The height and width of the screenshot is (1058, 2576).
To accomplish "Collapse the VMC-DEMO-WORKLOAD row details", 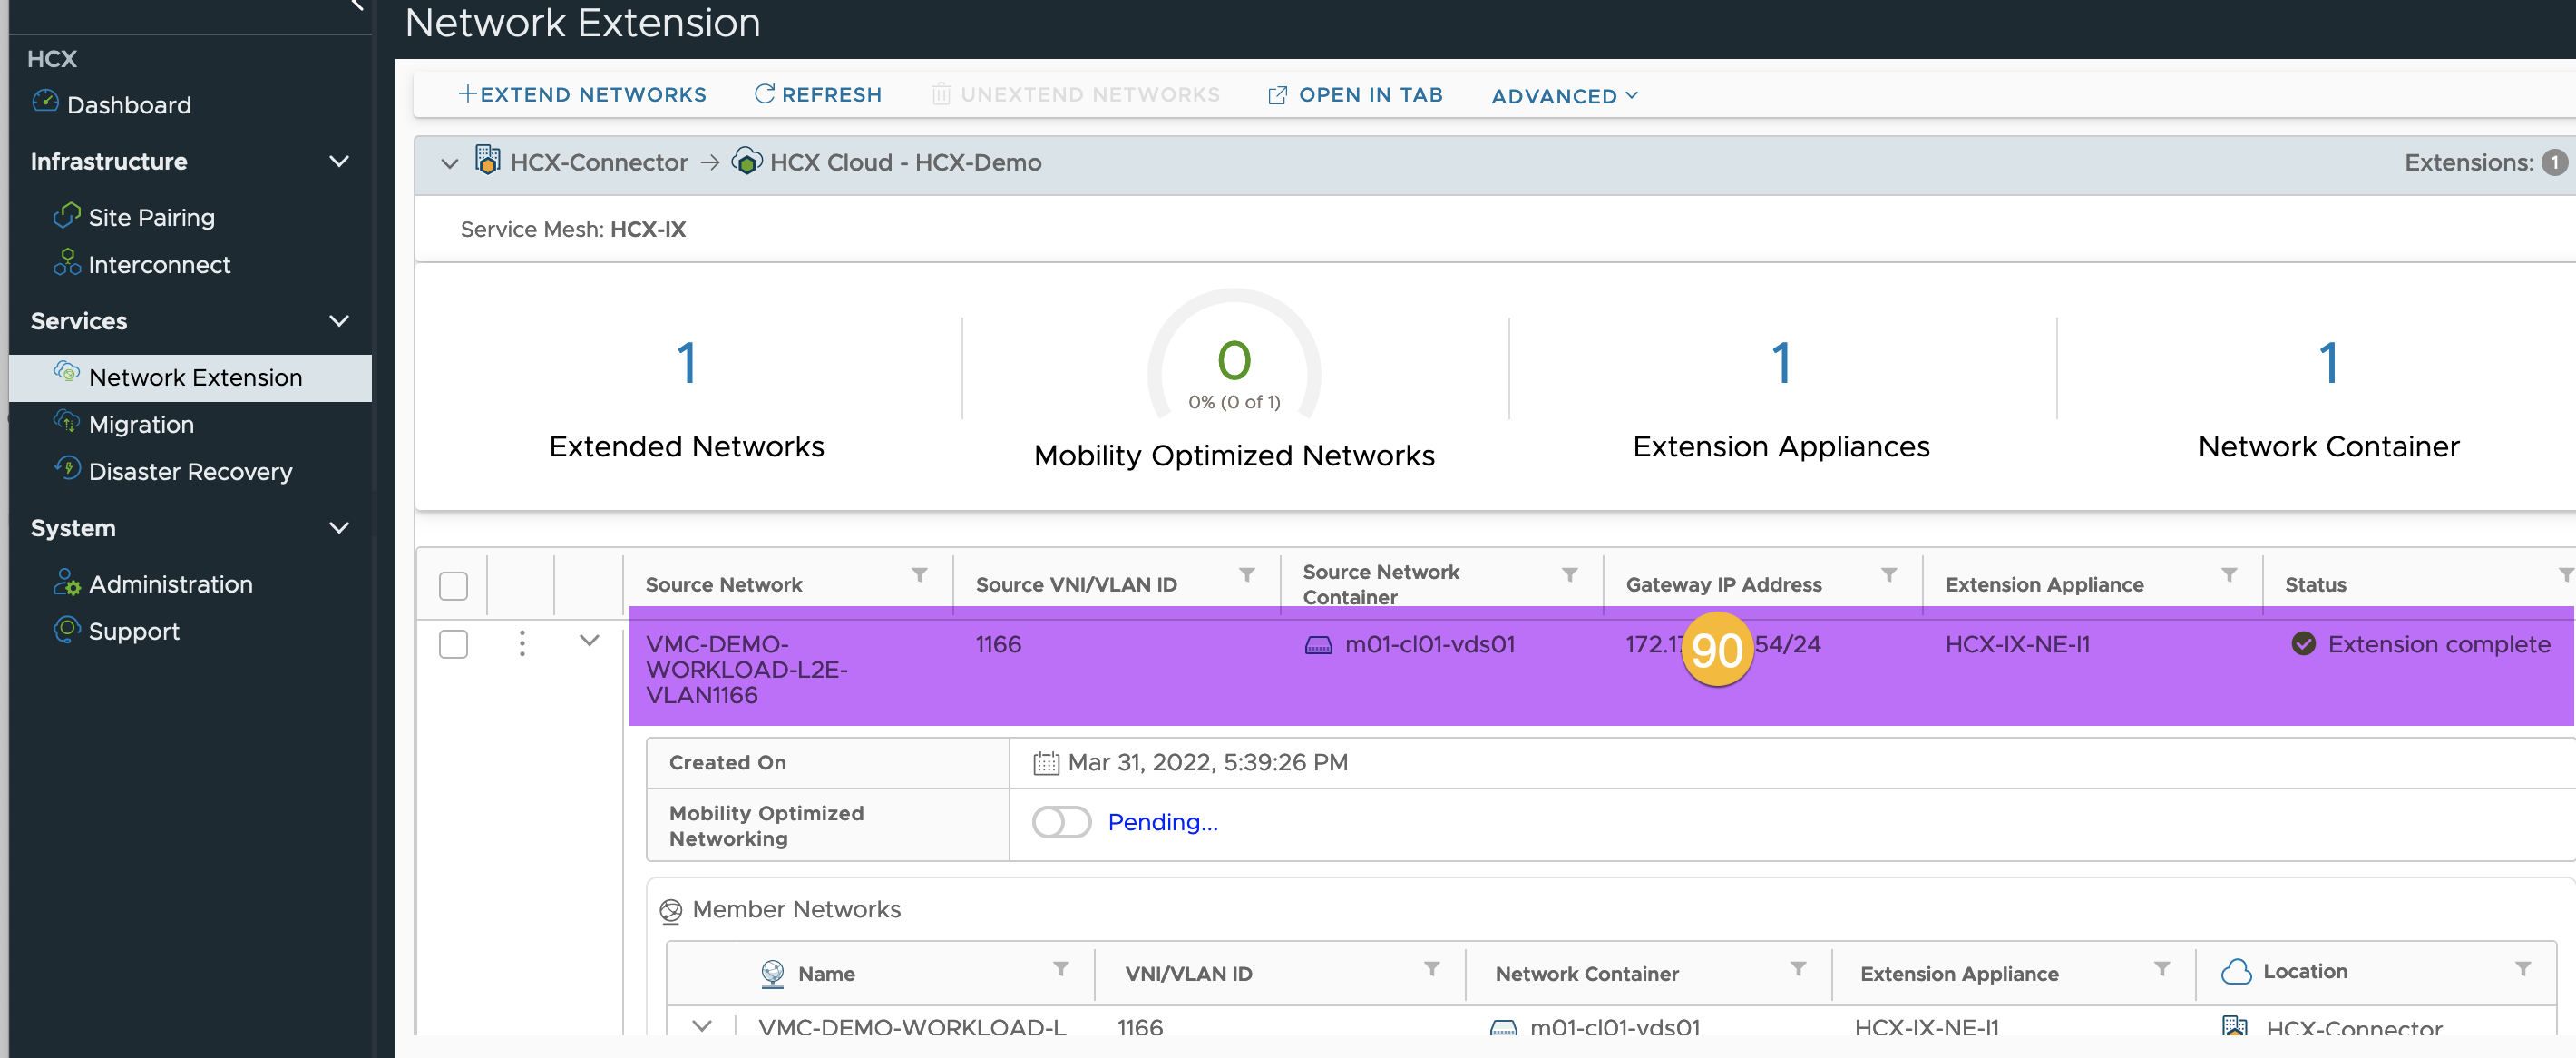I will 589,641.
